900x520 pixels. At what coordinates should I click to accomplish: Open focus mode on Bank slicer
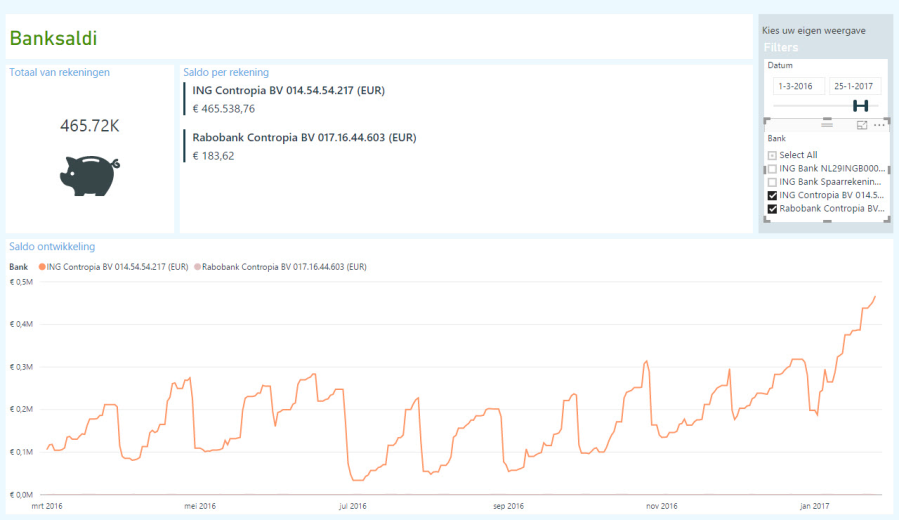click(862, 125)
